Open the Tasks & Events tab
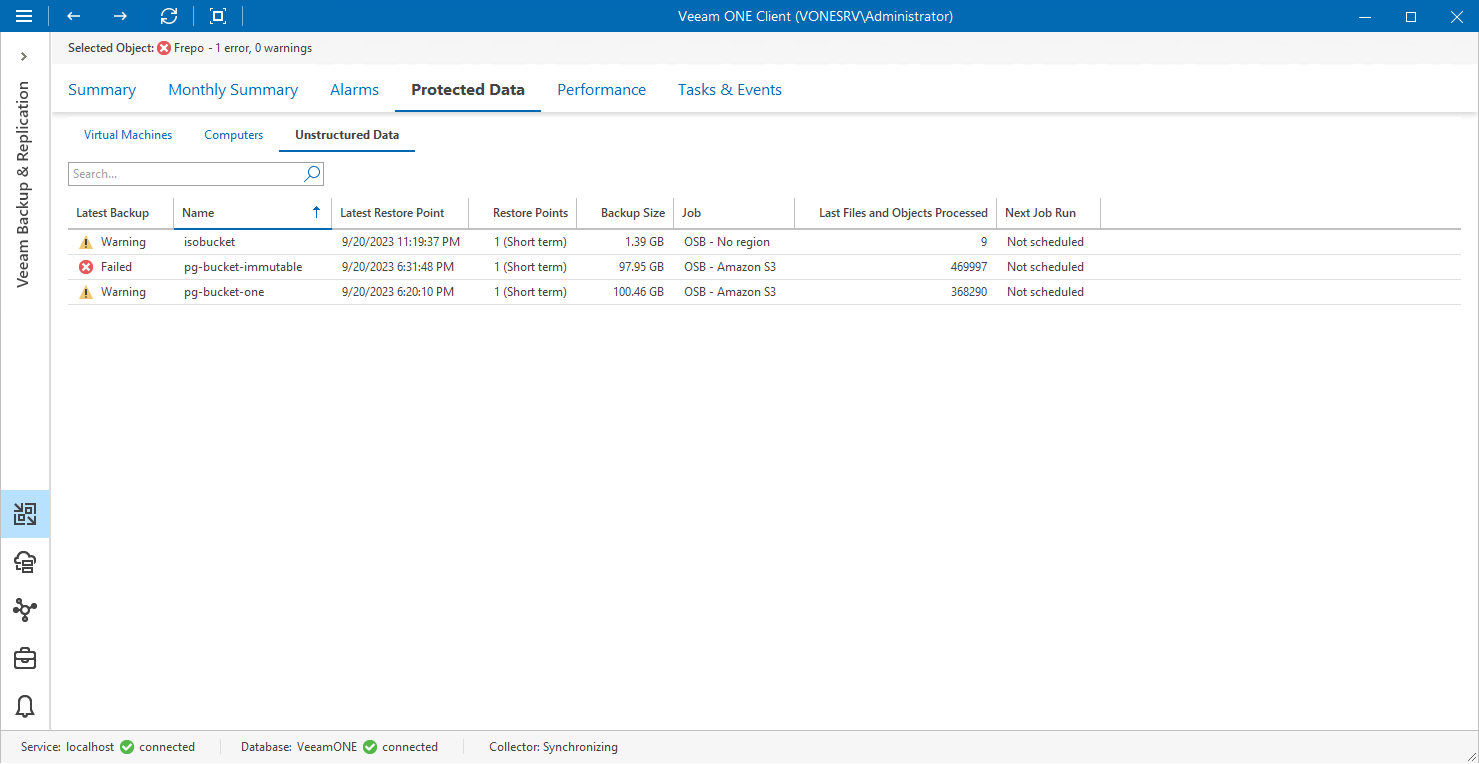This screenshot has width=1479, height=764. tap(730, 90)
